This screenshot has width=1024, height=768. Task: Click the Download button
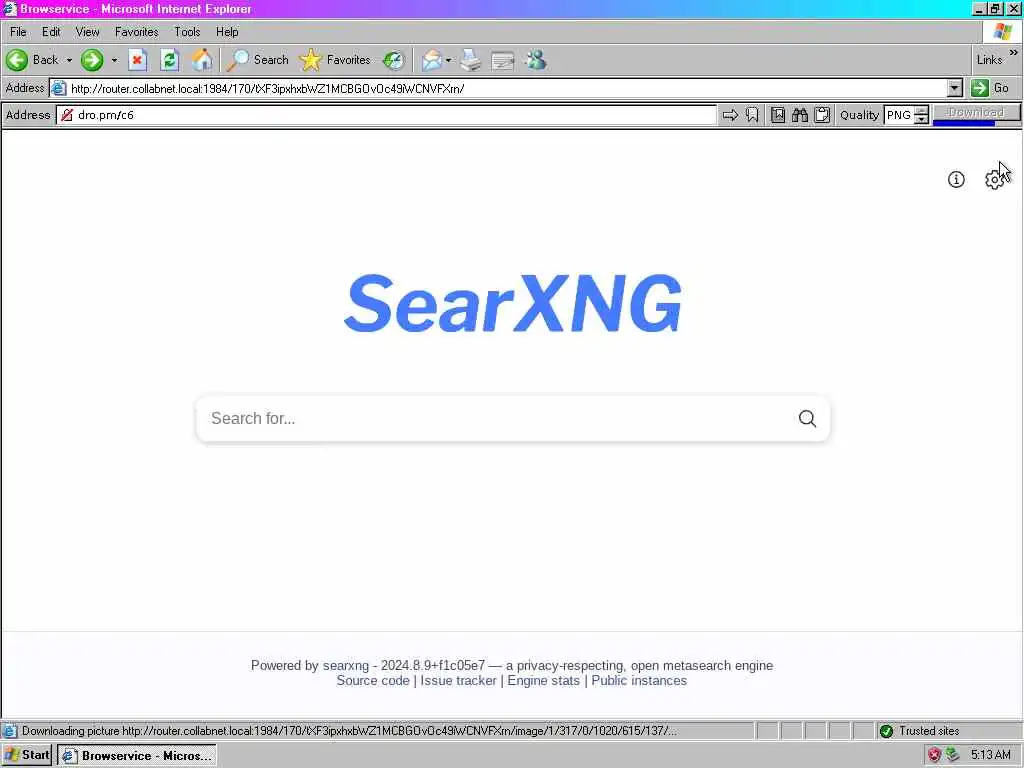click(x=976, y=113)
